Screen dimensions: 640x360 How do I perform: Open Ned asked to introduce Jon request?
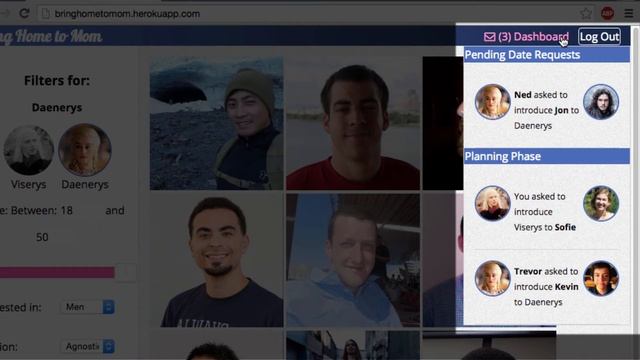pos(547,110)
